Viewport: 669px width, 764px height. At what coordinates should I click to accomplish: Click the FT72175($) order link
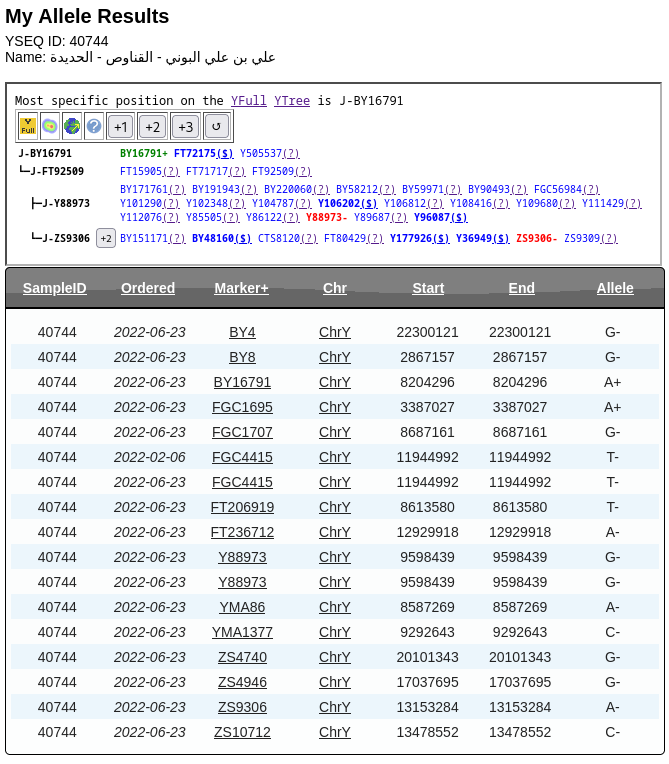click(x=204, y=153)
